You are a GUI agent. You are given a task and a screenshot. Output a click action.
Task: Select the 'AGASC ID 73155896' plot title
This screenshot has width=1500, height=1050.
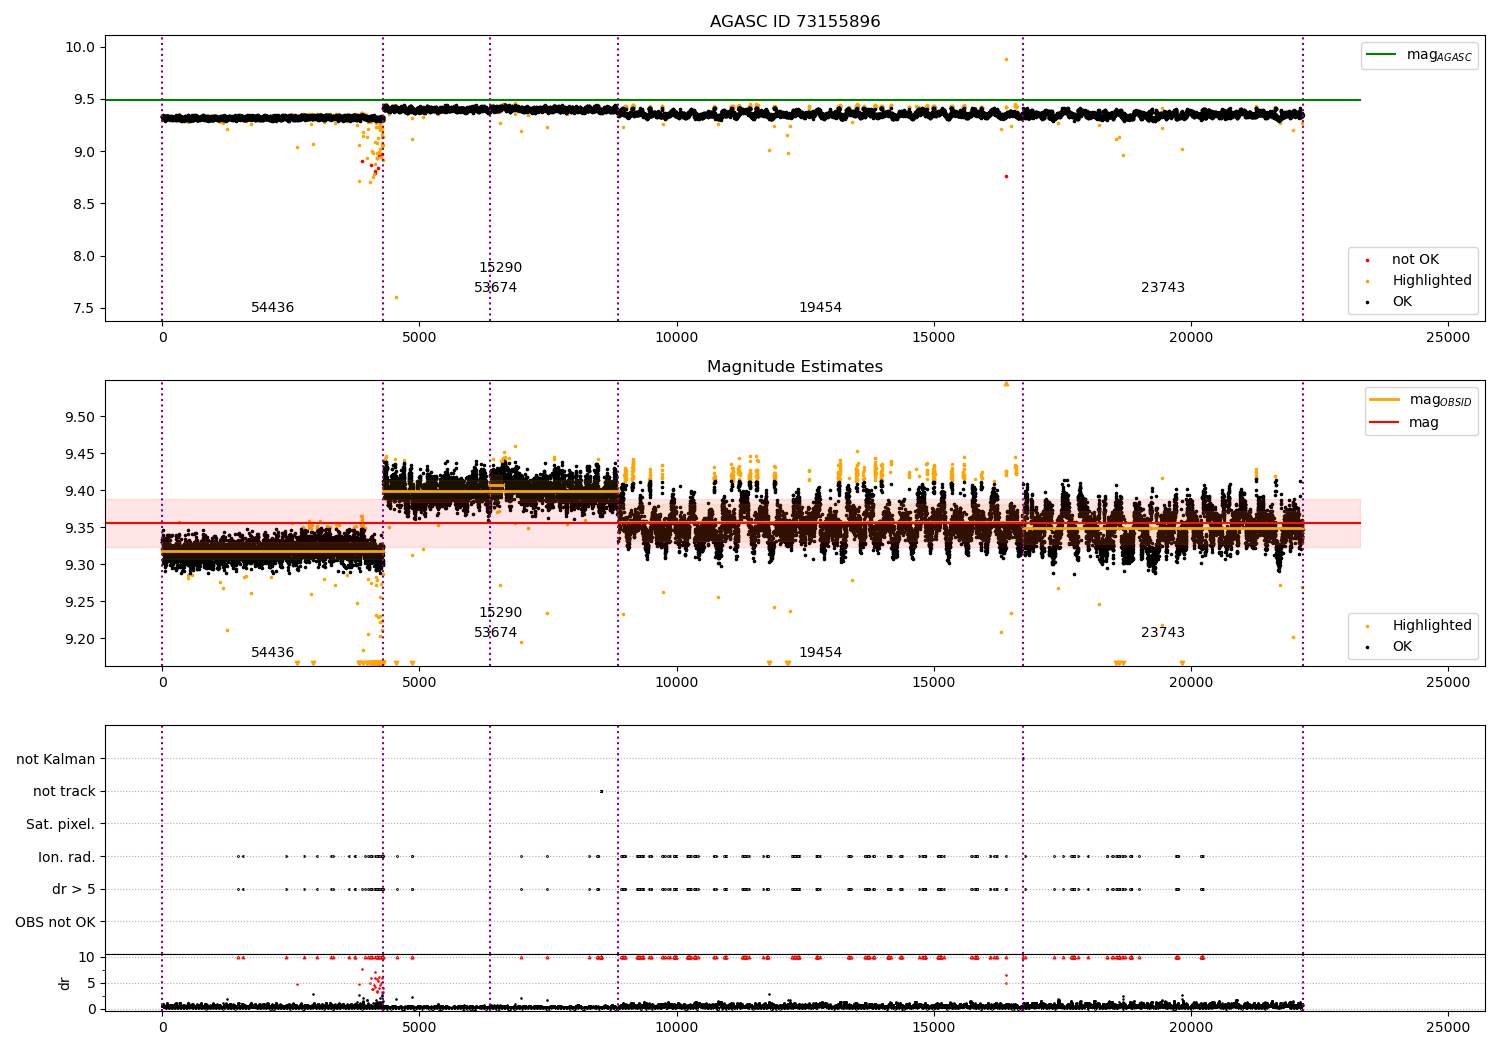coord(795,21)
